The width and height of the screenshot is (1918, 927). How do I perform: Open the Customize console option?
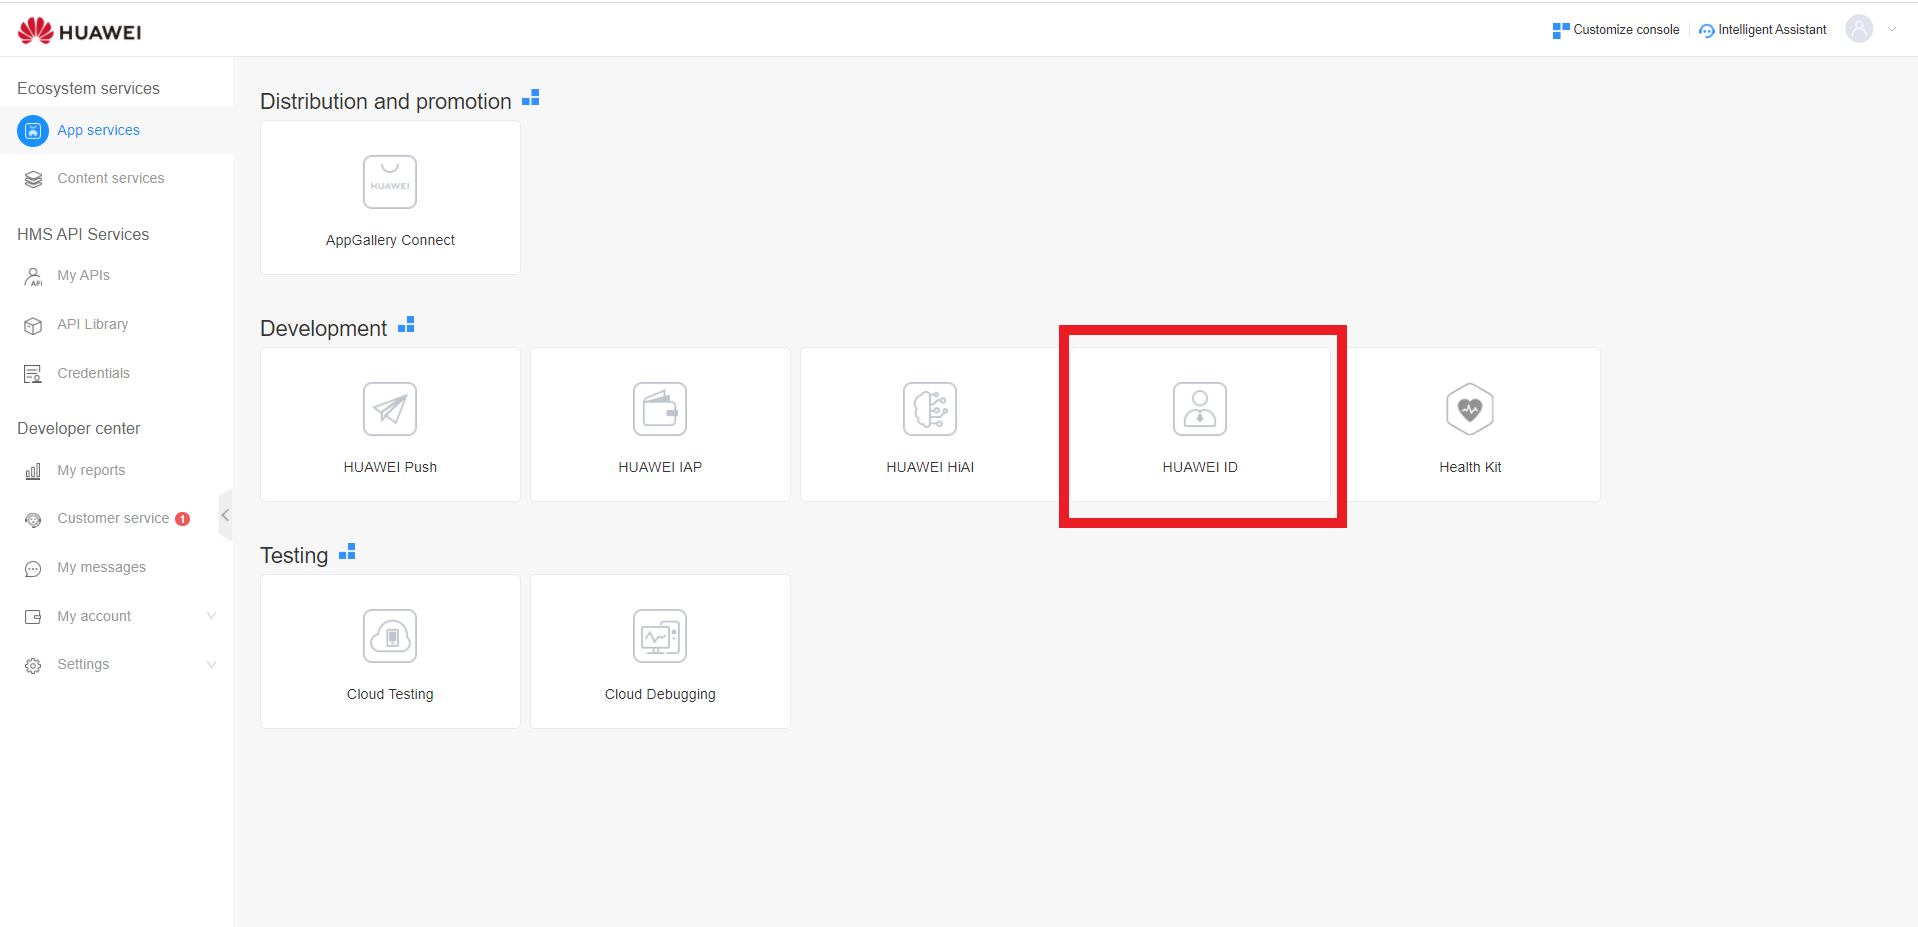click(1616, 30)
